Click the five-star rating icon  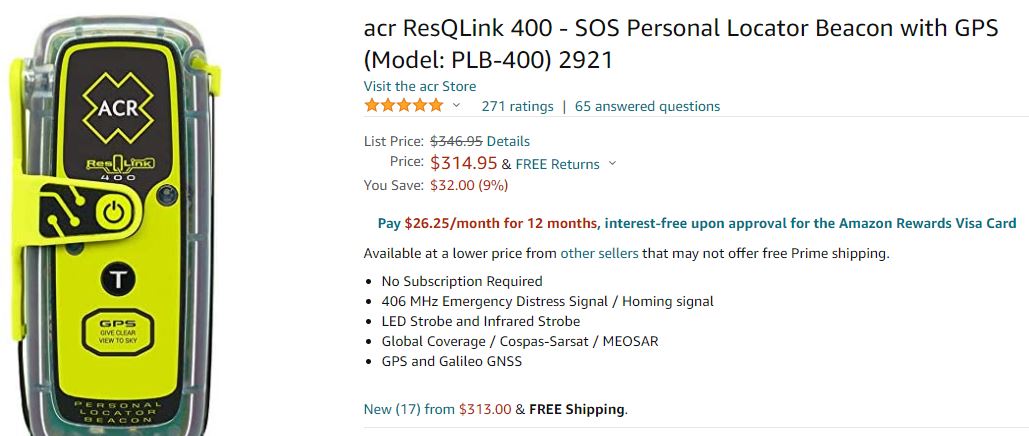404,105
